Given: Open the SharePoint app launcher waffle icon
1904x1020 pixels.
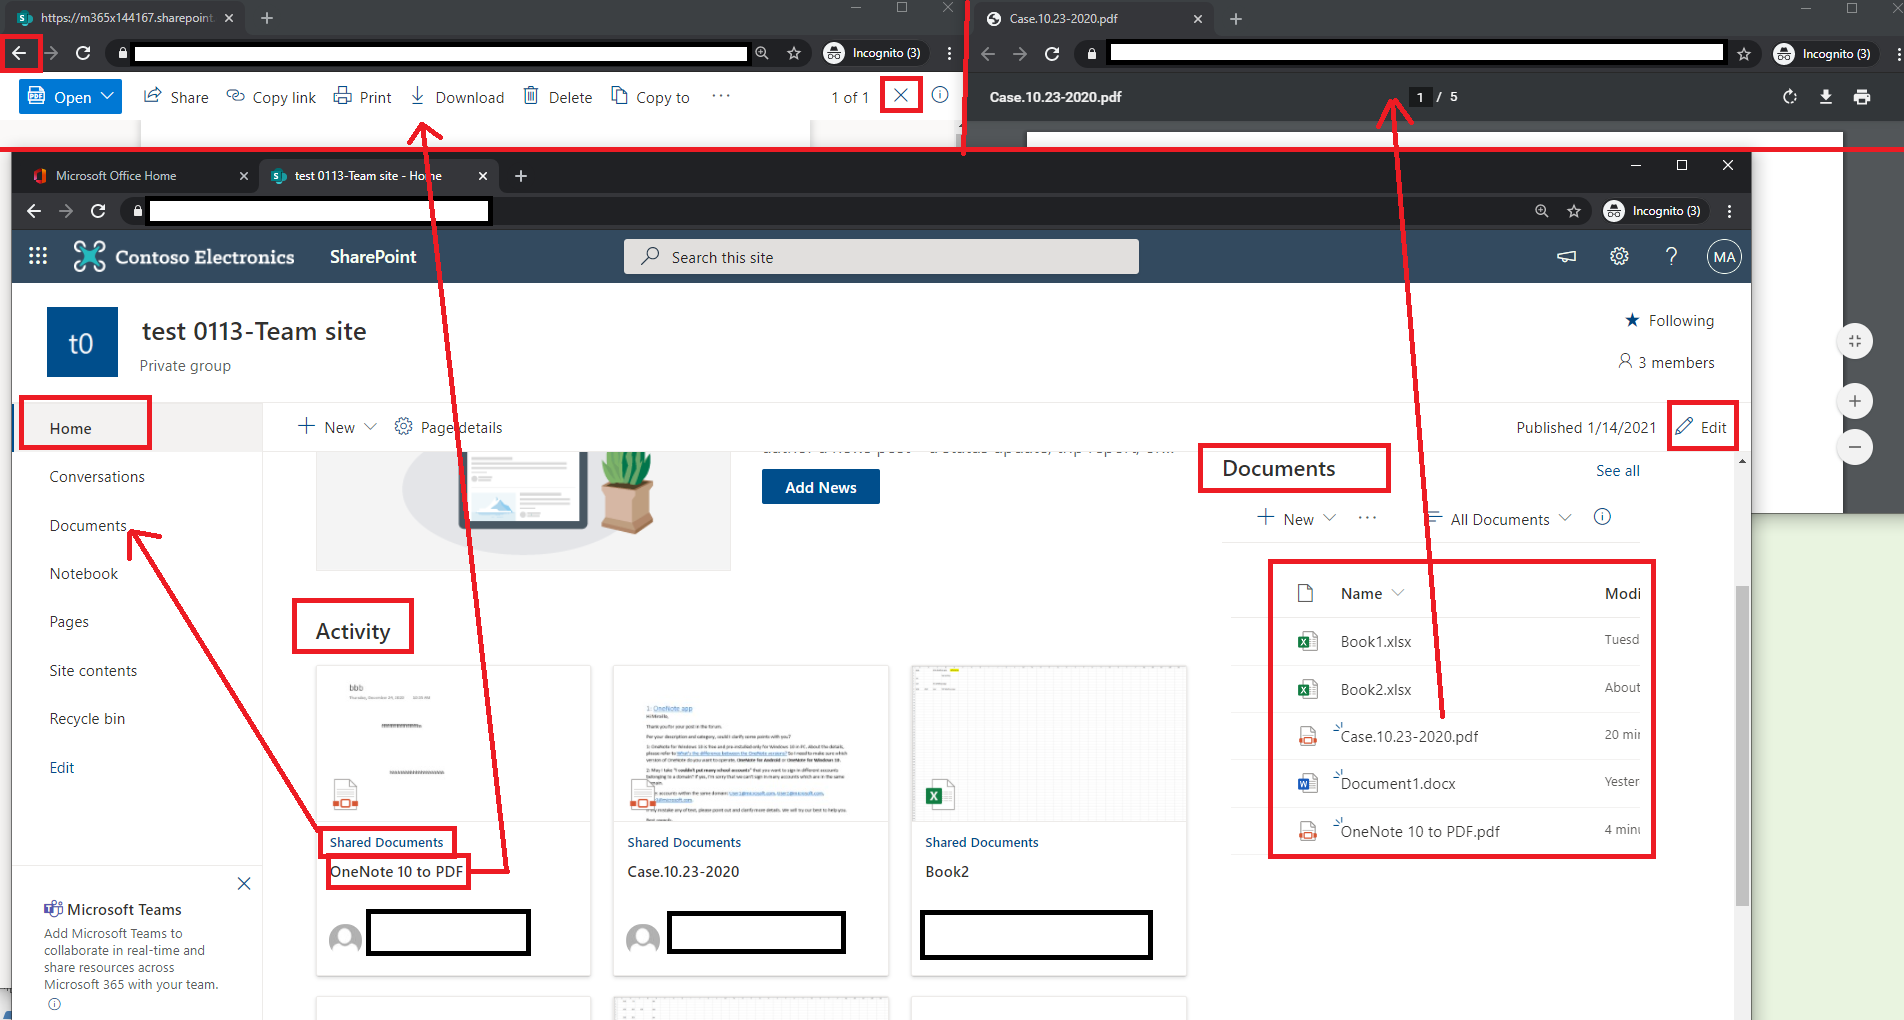Looking at the screenshot, I should click(38, 256).
